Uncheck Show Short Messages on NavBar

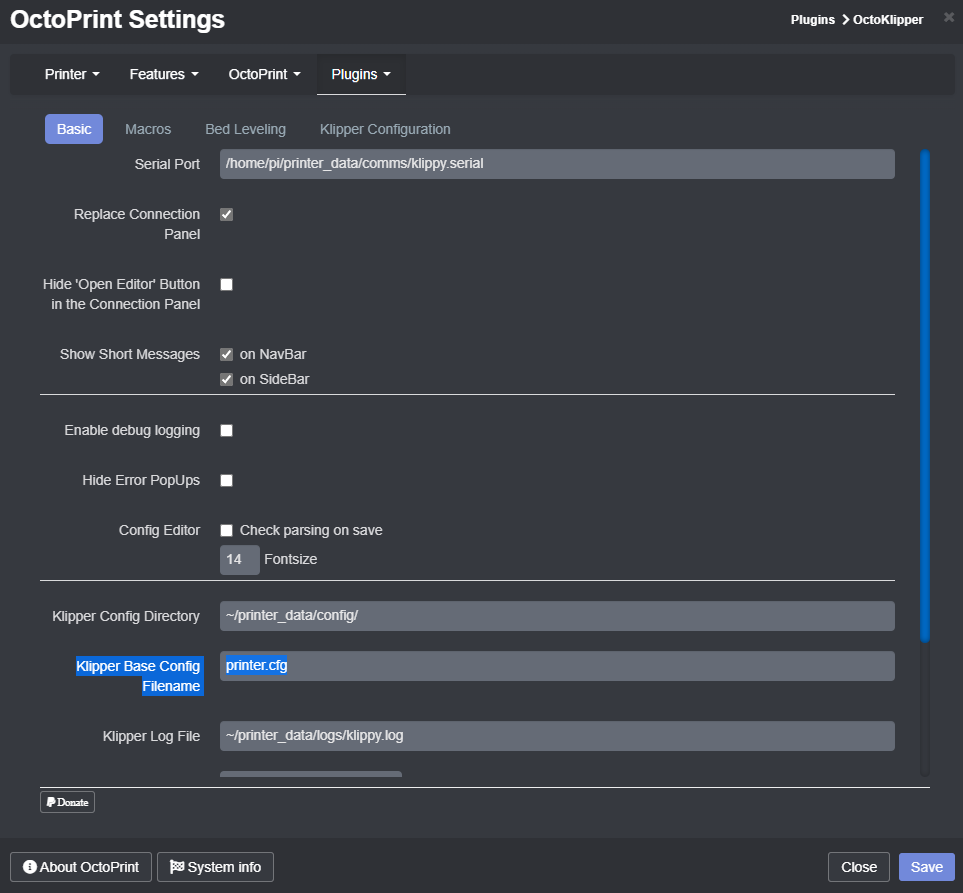(227, 354)
